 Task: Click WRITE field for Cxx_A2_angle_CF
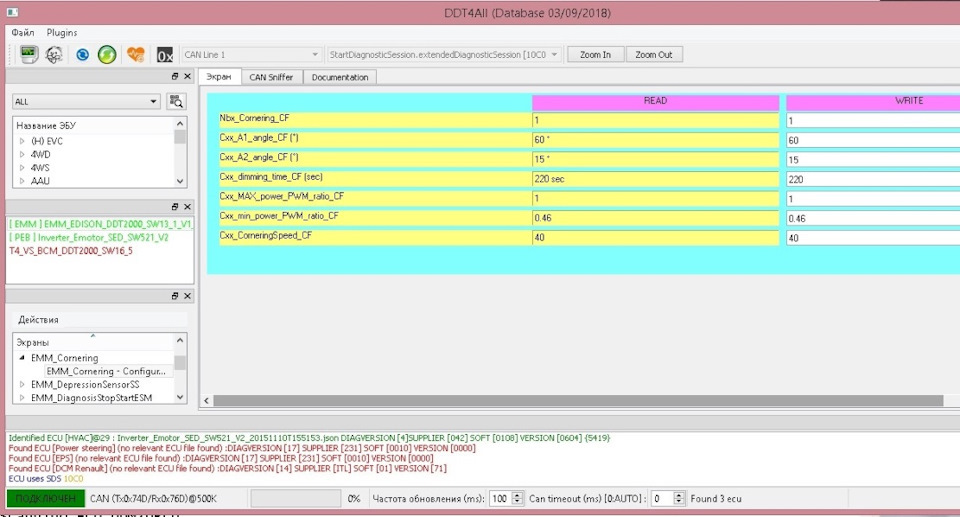tap(873, 160)
